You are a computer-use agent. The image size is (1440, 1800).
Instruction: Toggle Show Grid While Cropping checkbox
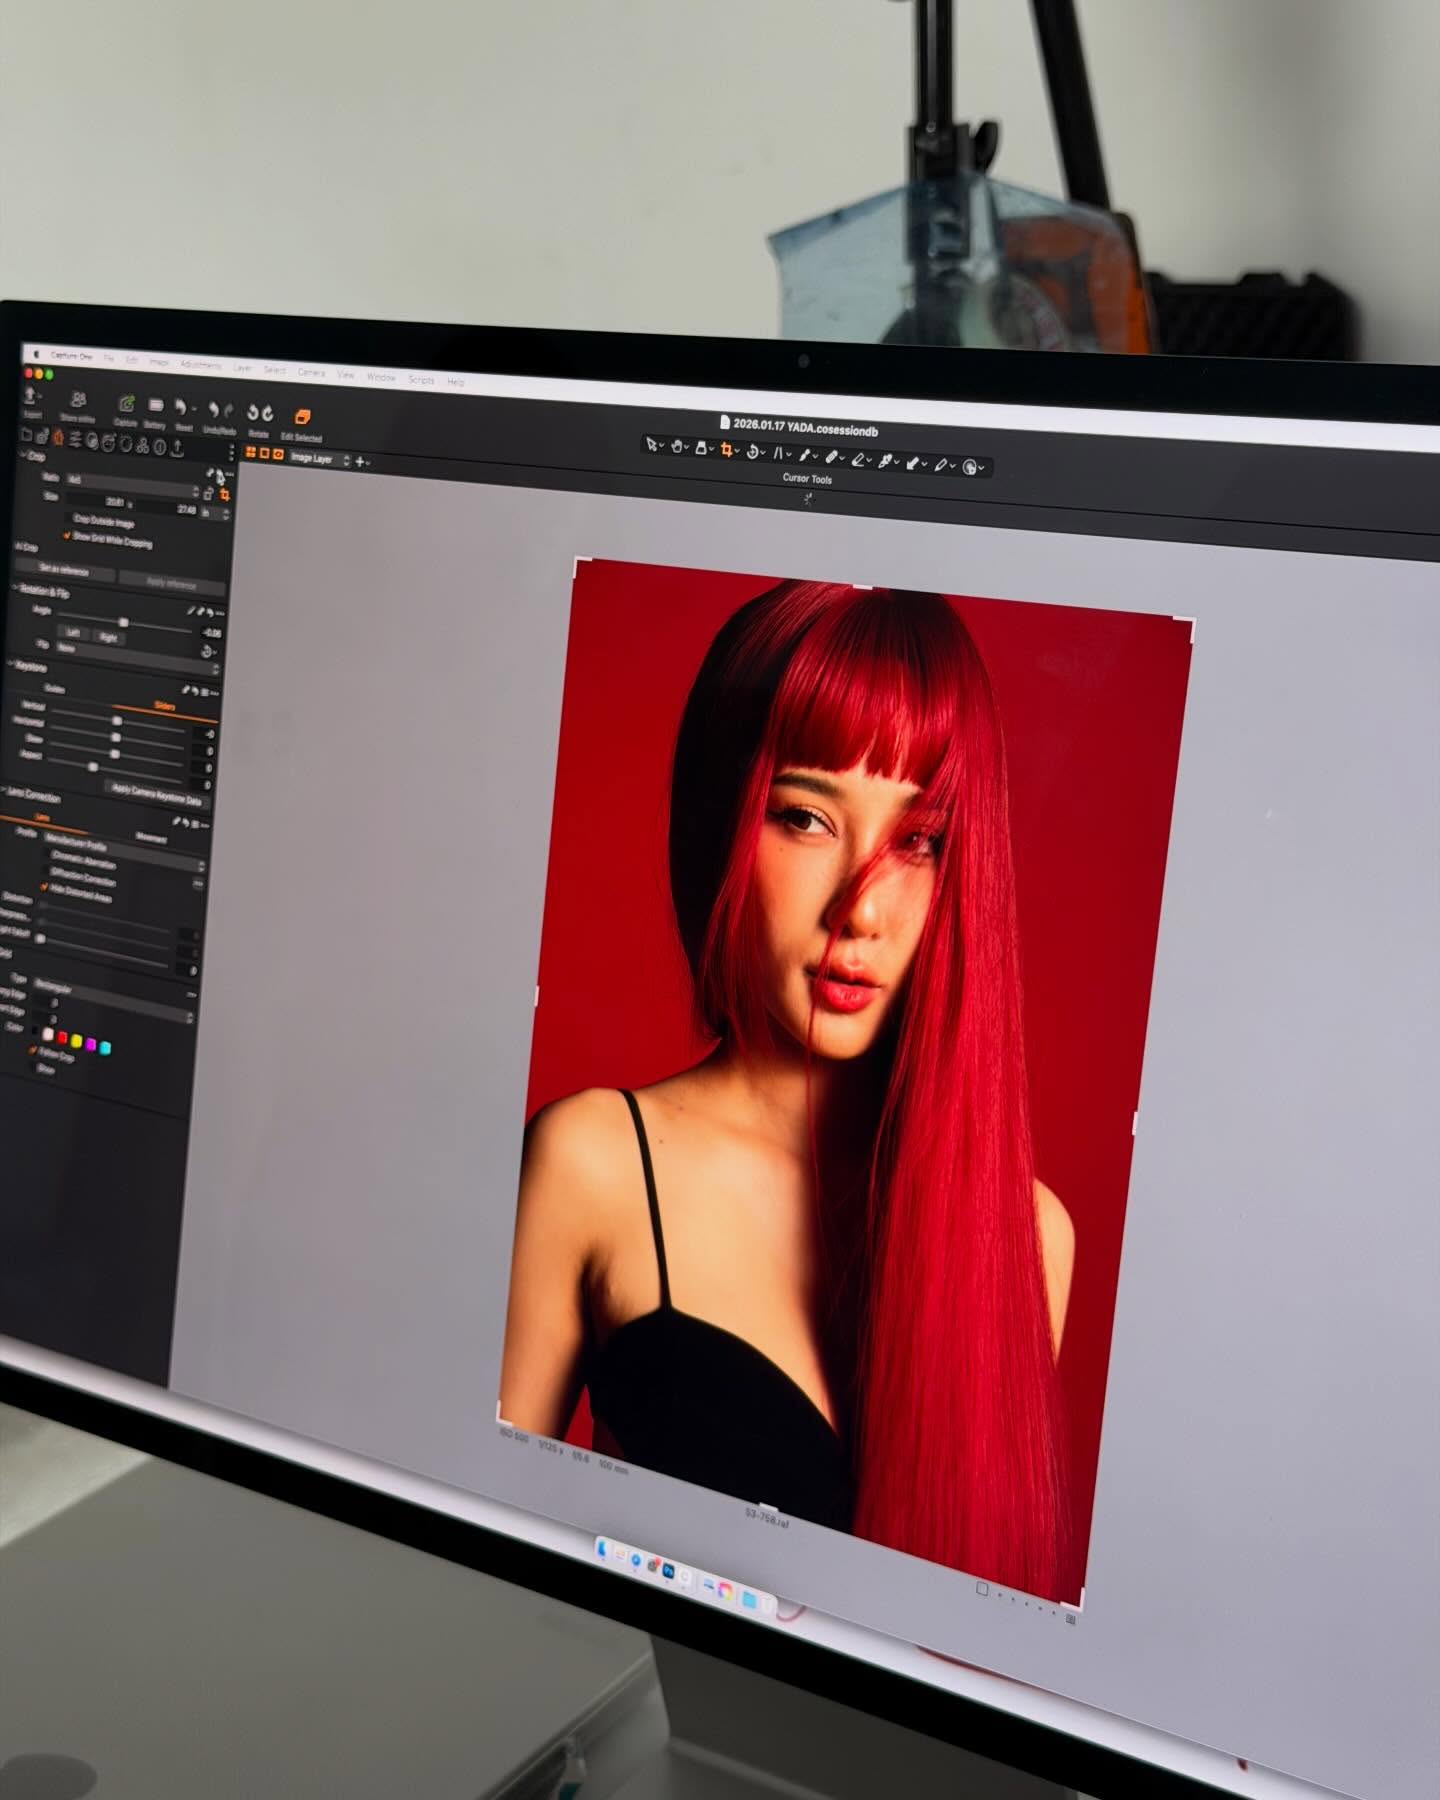[x=68, y=536]
